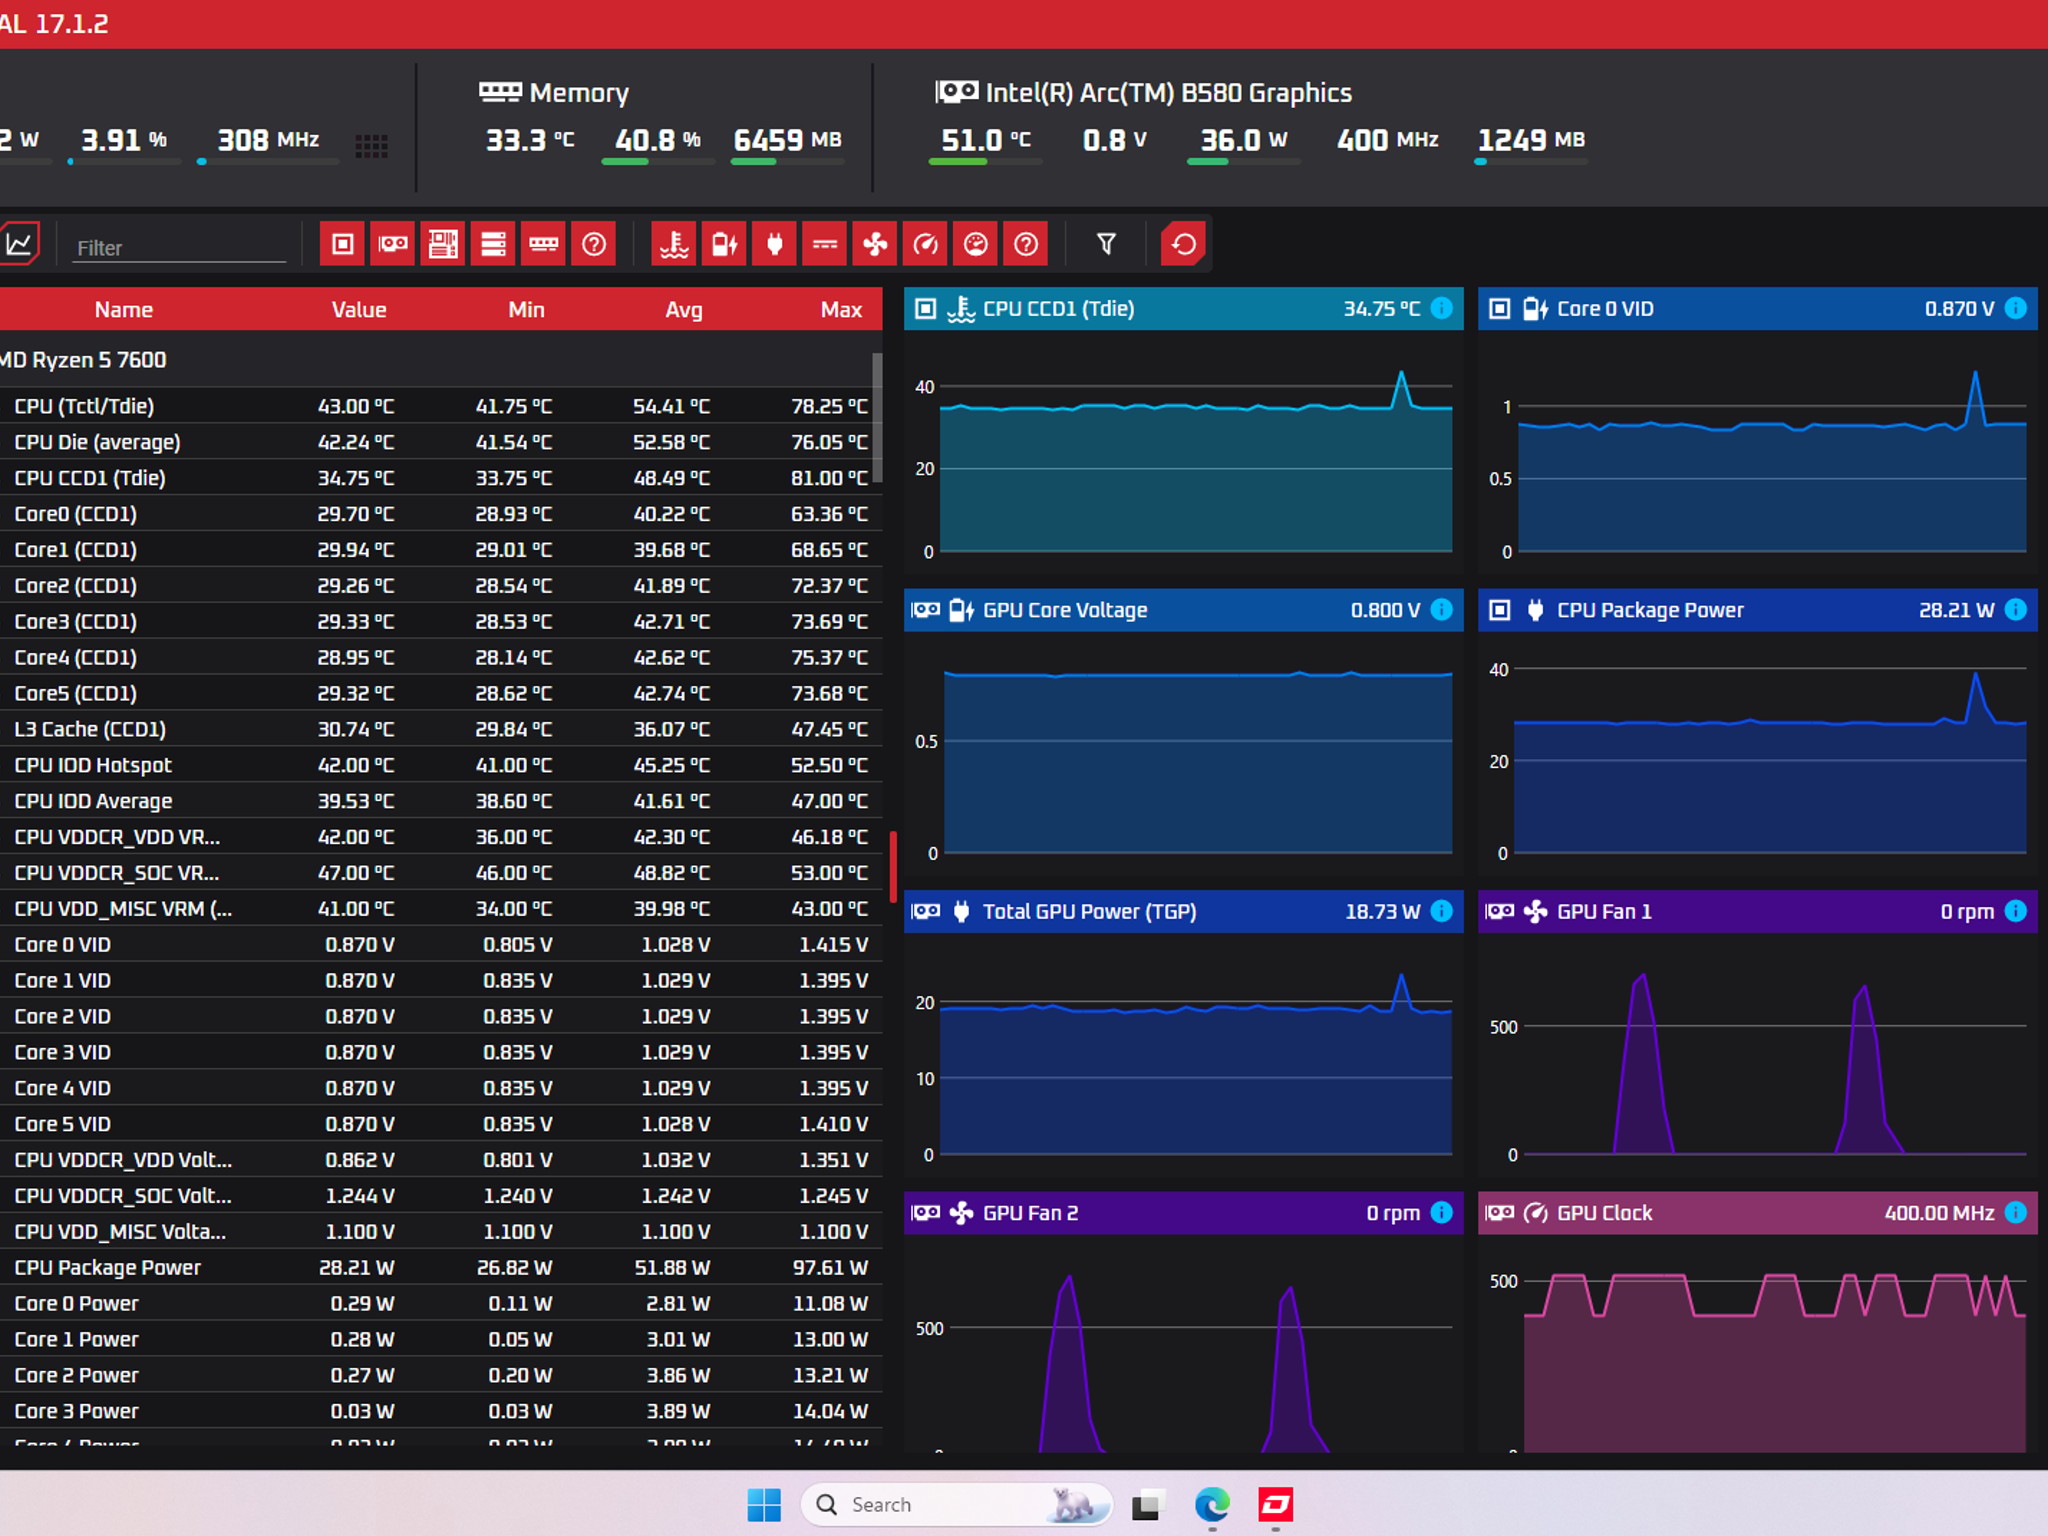
Task: Click the red monitoring app taskbar icon
Action: (1276, 1504)
